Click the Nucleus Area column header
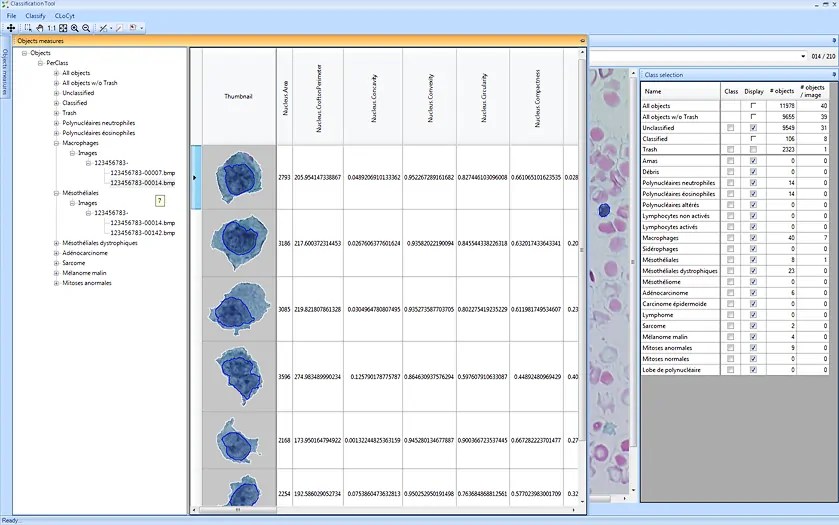Viewport: 839px width, 525px height. coord(285,97)
